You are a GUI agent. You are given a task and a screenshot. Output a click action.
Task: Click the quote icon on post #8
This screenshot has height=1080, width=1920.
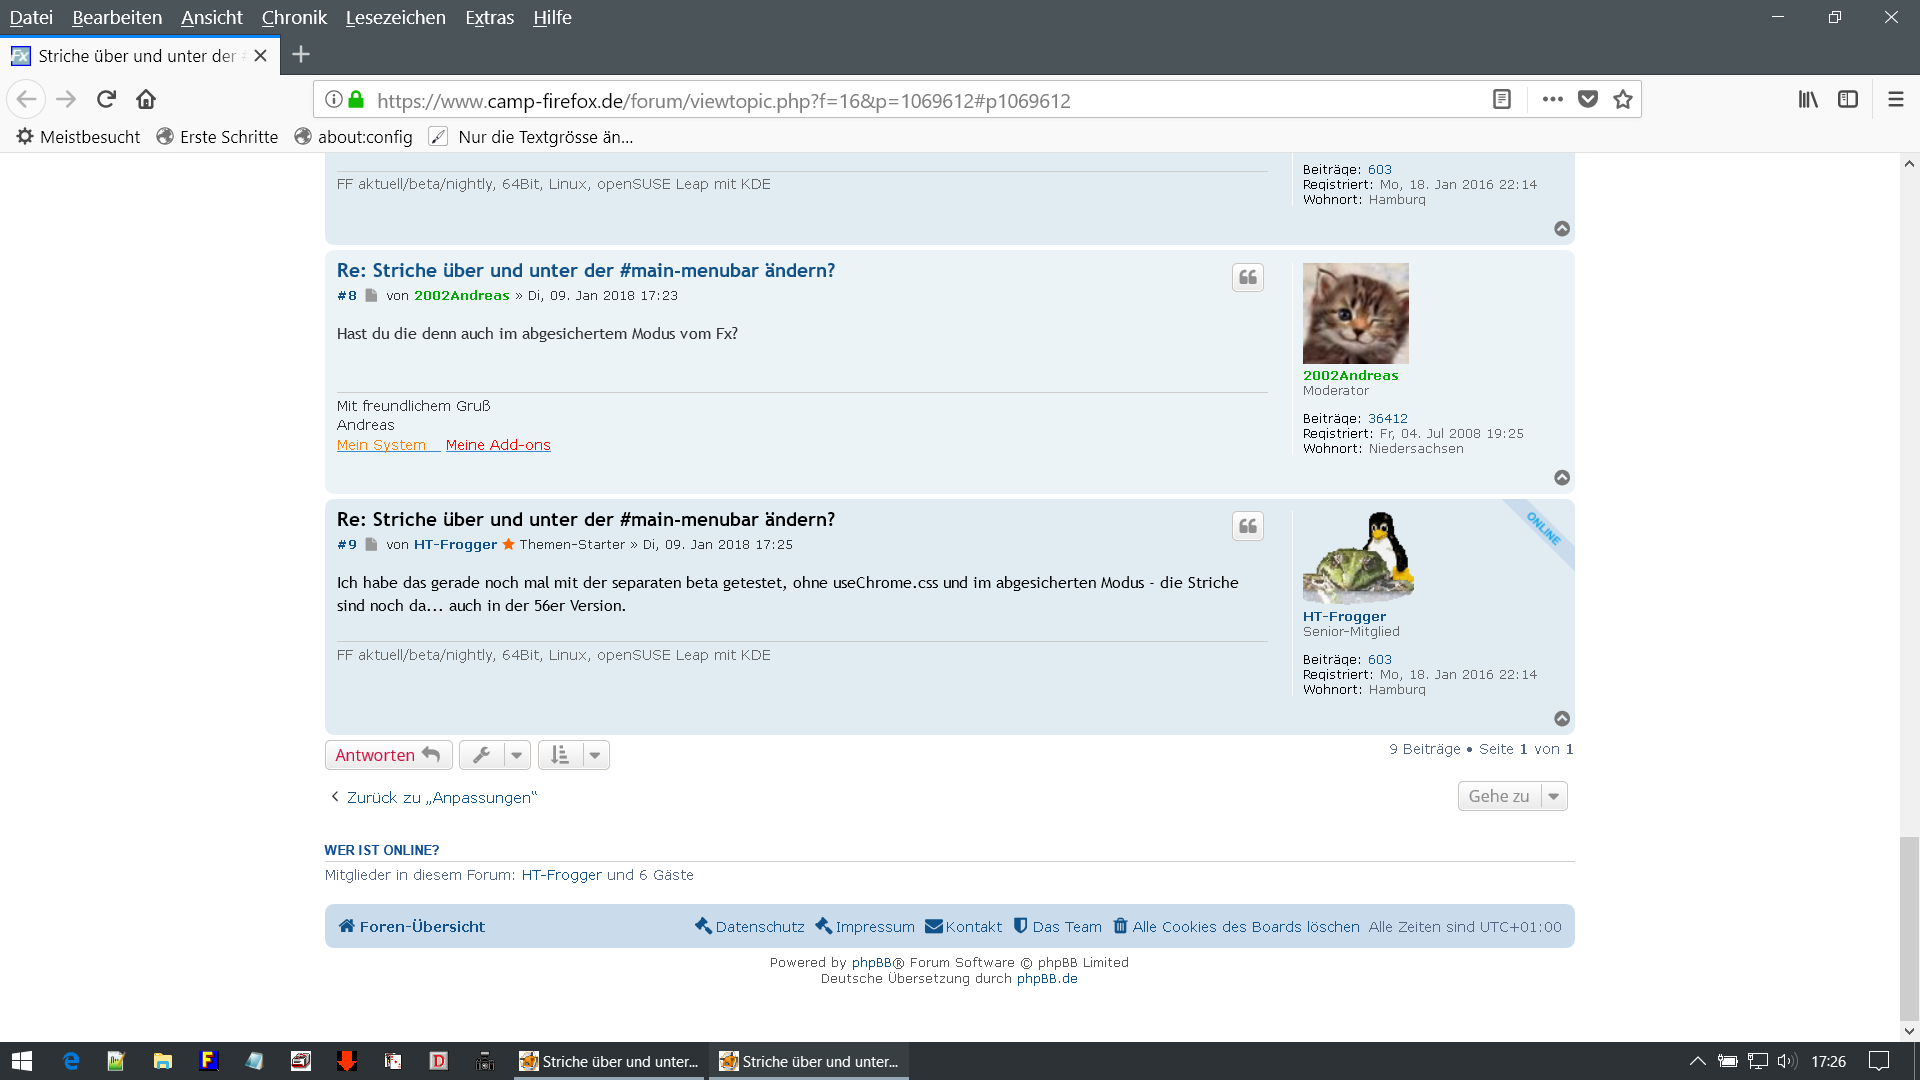[x=1247, y=277]
